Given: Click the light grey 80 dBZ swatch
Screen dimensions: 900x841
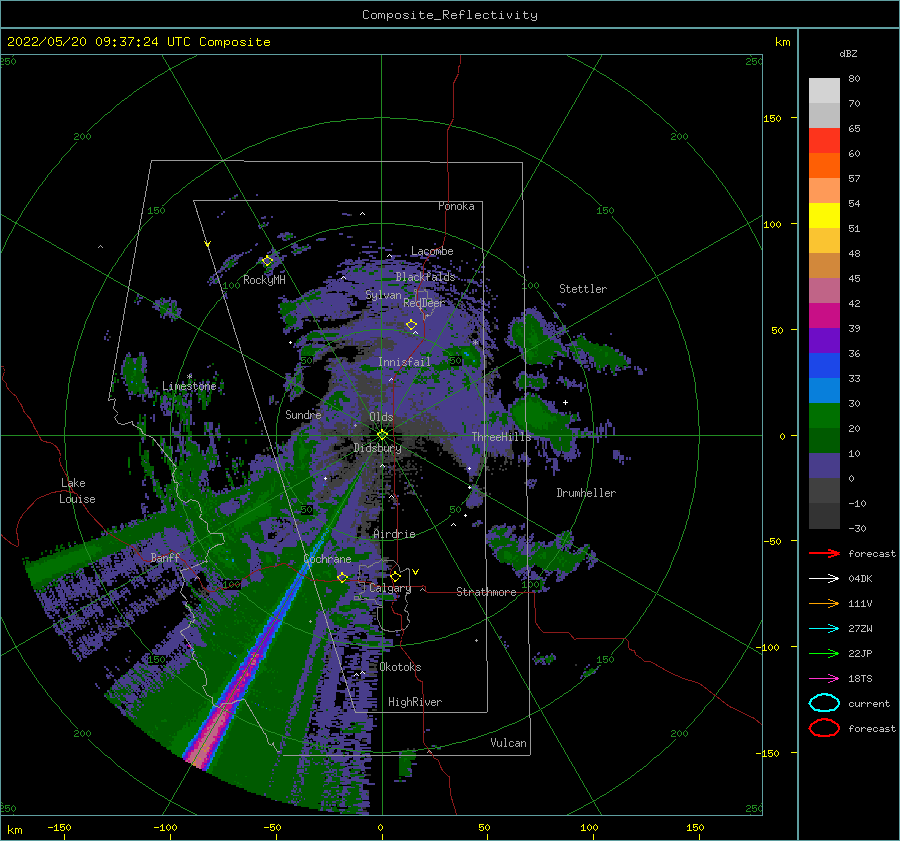Looking at the screenshot, I should [824, 91].
